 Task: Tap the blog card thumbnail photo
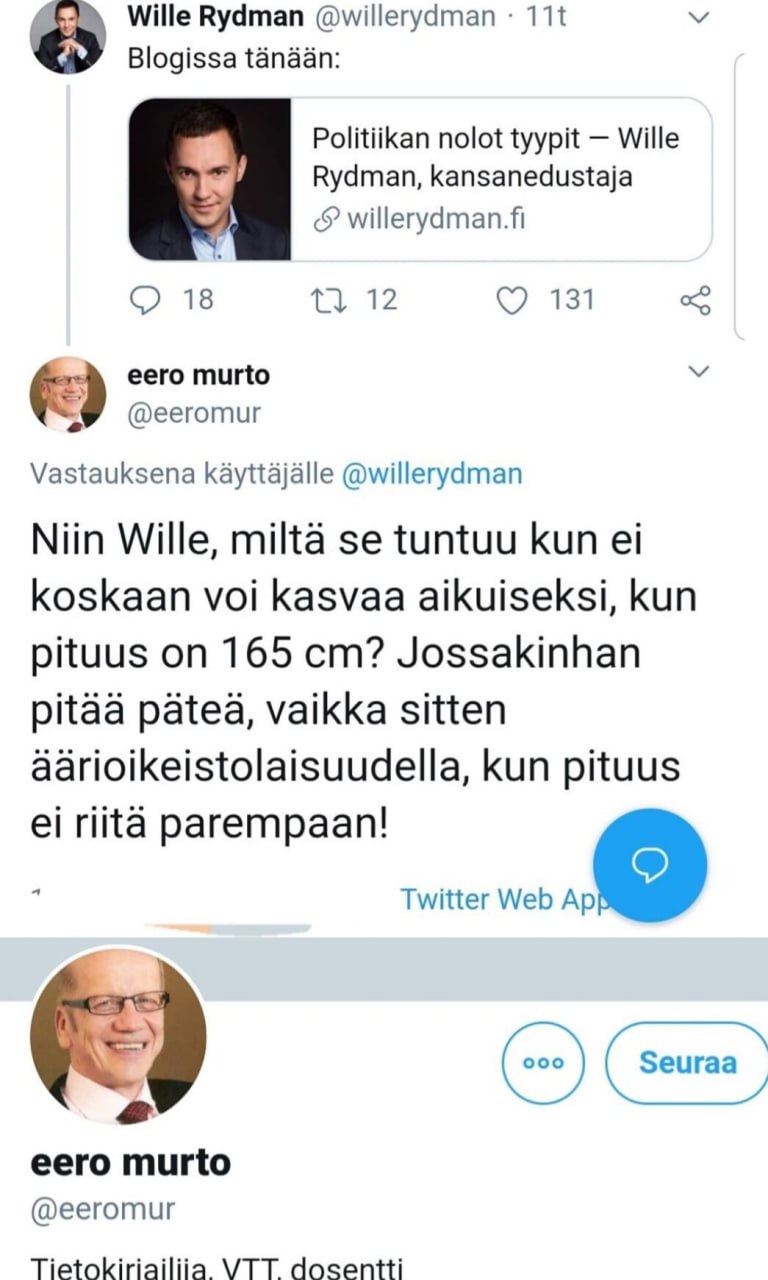tap(210, 179)
